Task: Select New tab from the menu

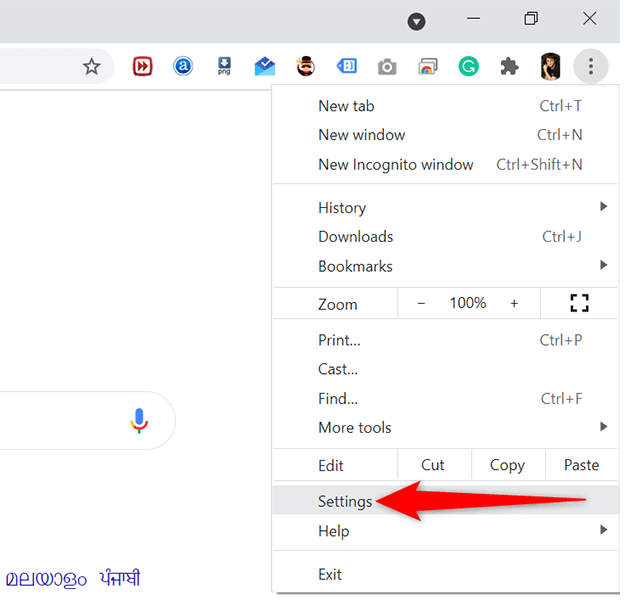Action: (445, 106)
